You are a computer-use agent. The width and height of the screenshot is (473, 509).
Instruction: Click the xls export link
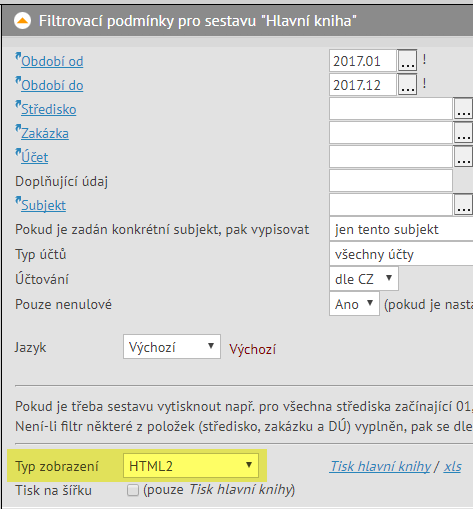pos(452,466)
